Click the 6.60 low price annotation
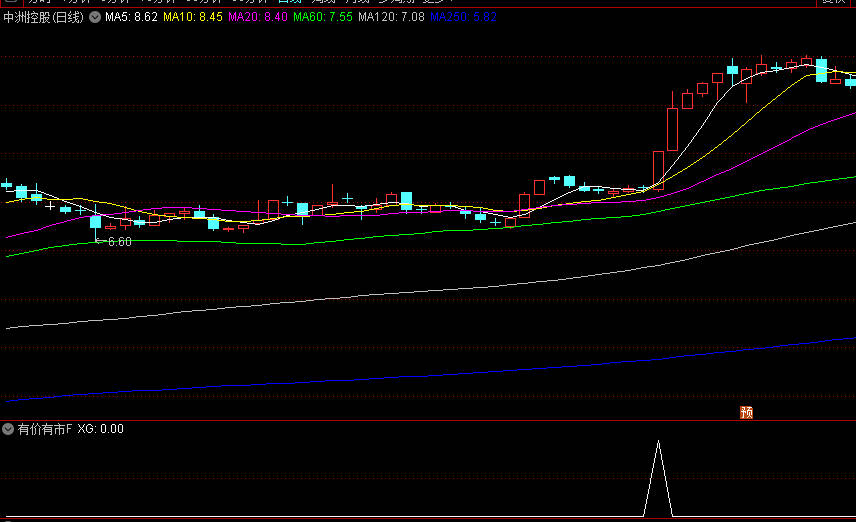856x522 pixels. pyautogui.click(x=120, y=242)
